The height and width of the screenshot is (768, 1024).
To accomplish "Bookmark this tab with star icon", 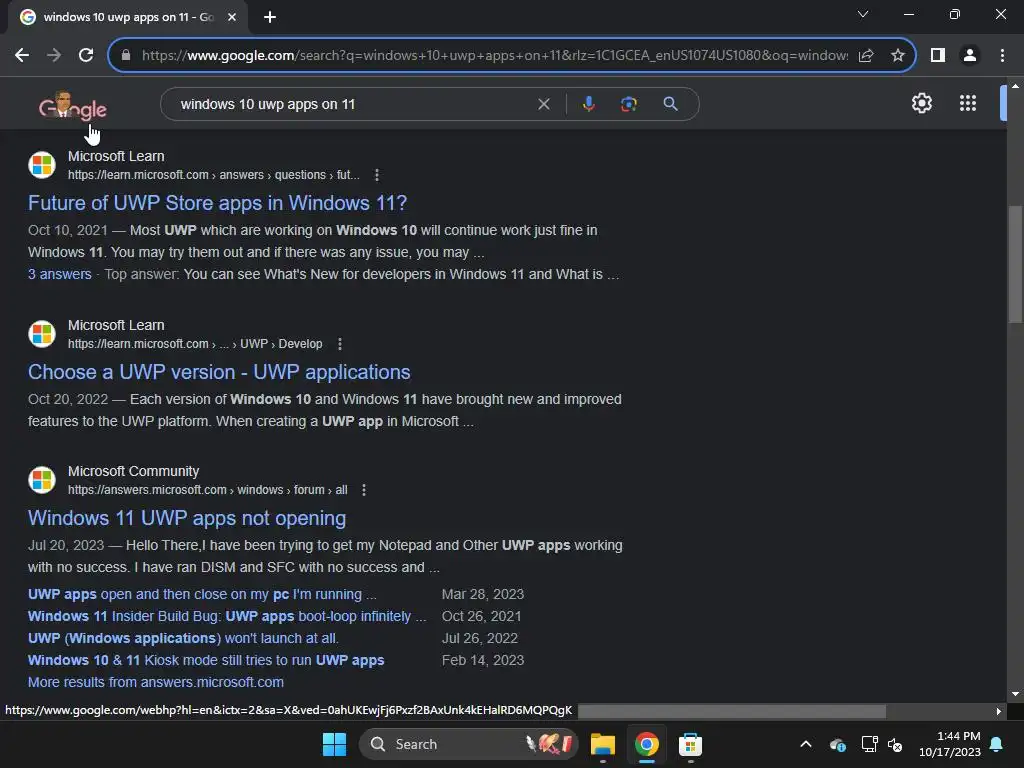I will pos(898,56).
